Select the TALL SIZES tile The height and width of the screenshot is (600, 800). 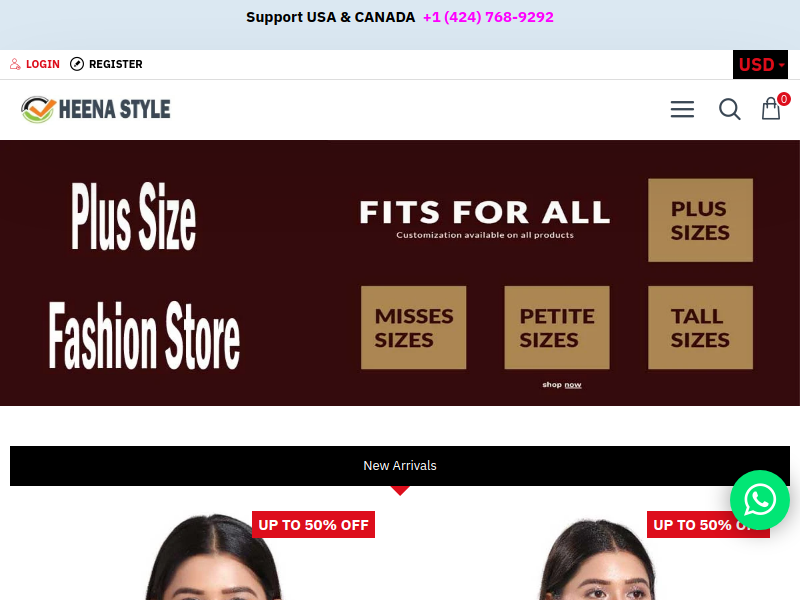coord(701,328)
